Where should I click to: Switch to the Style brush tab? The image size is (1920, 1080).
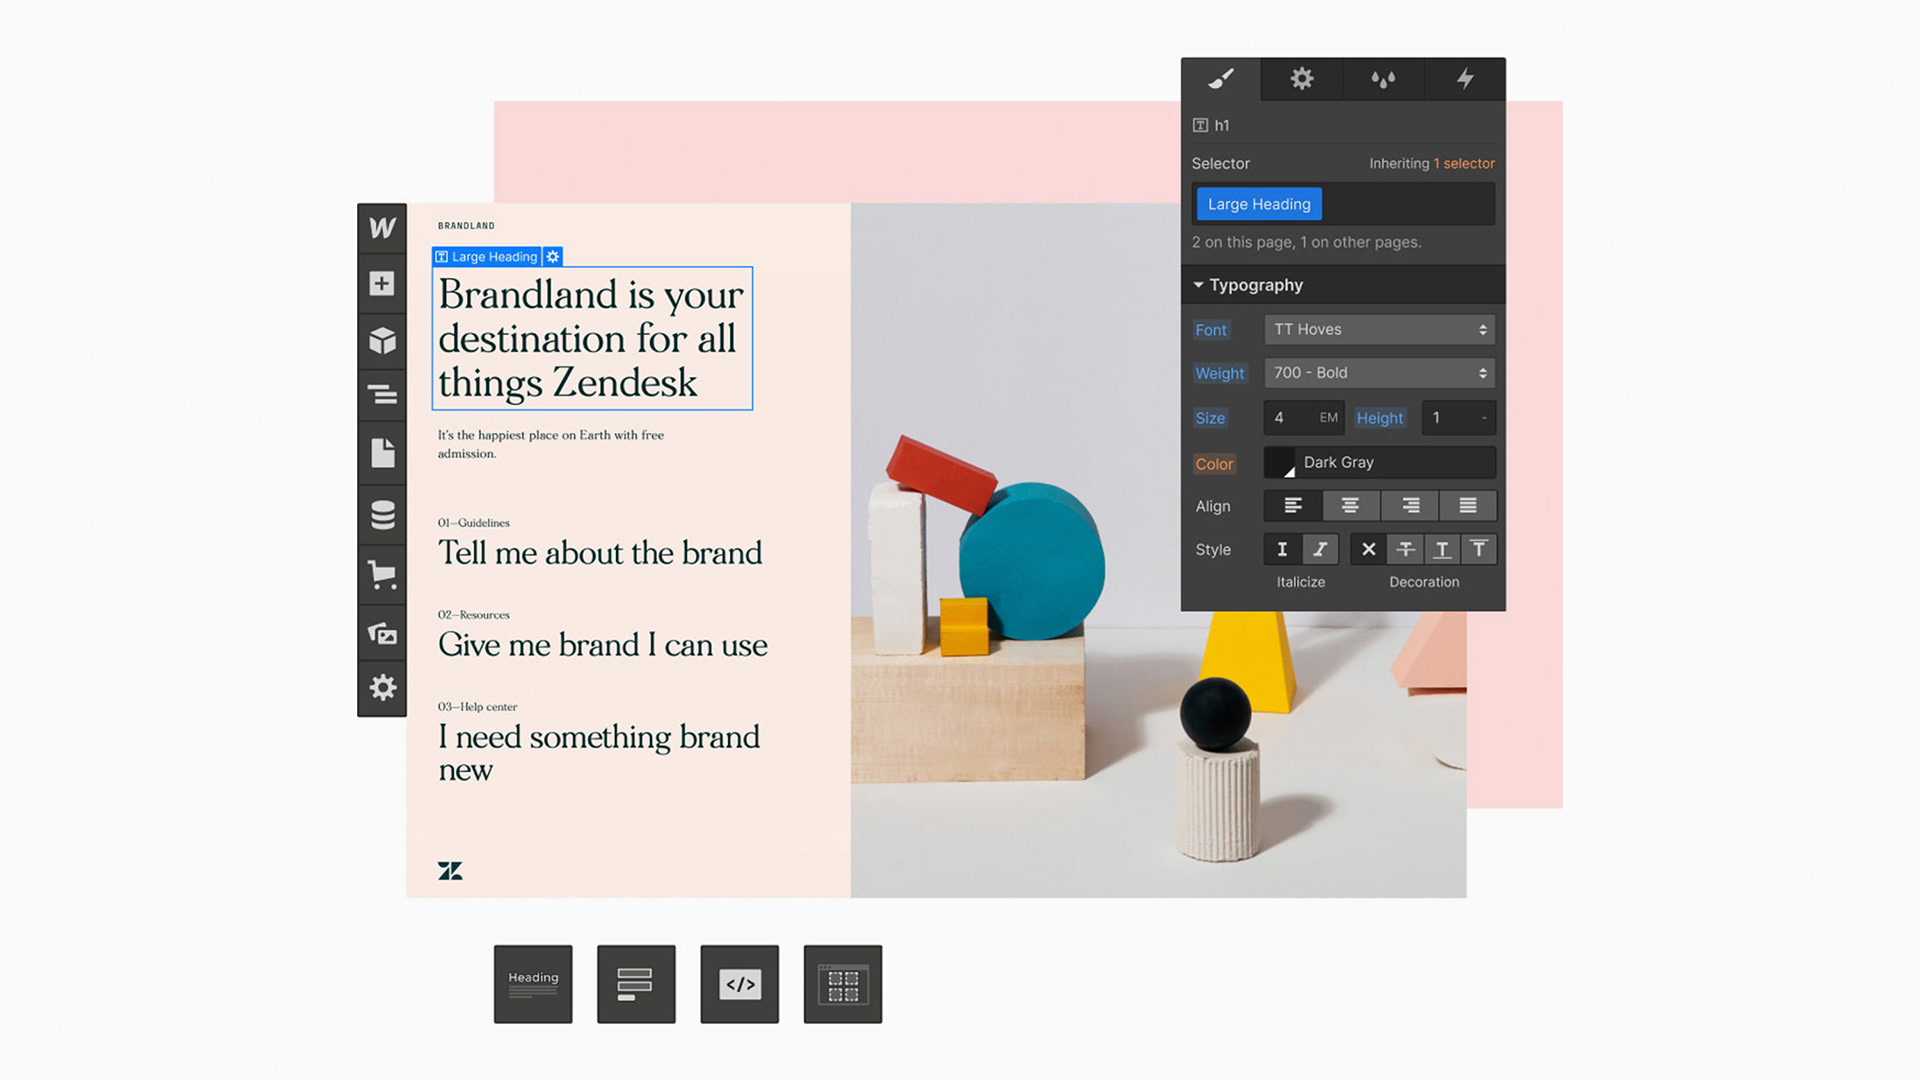tap(1221, 79)
